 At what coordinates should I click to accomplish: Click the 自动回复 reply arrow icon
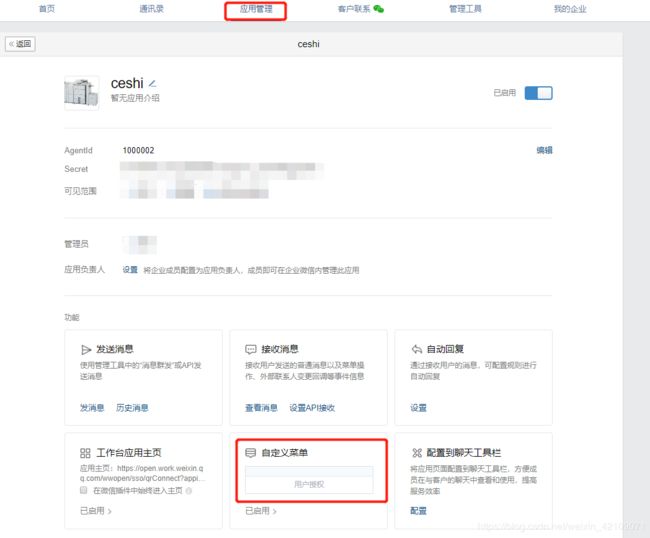tap(417, 349)
